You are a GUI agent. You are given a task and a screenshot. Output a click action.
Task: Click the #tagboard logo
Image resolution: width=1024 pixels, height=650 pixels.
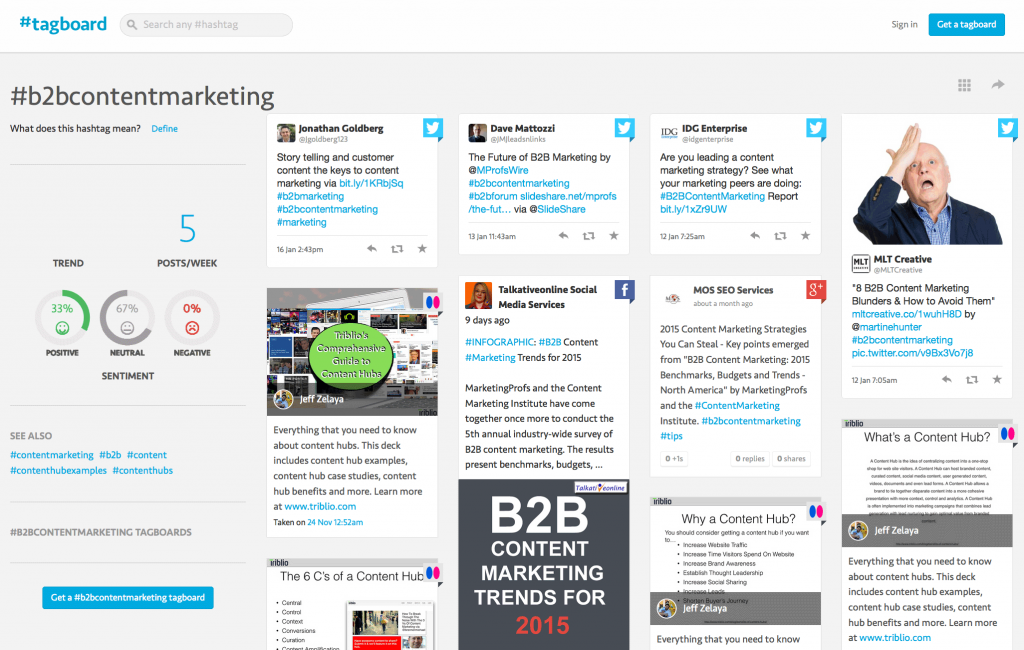click(63, 24)
